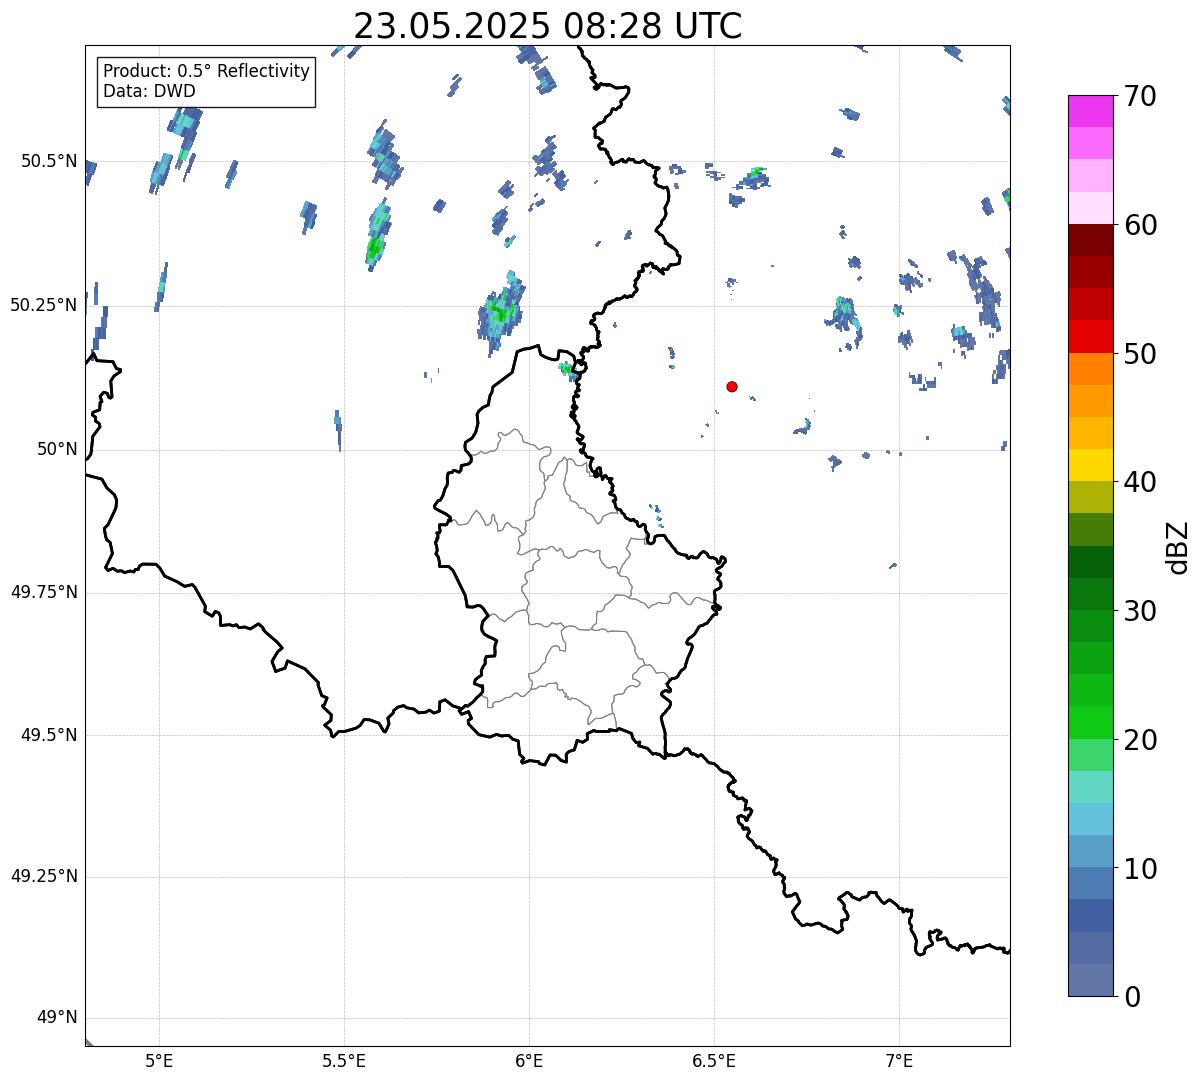1202x1081 pixels.
Task: Click the dBZ colorbar axis label
Action: pos(1178,546)
